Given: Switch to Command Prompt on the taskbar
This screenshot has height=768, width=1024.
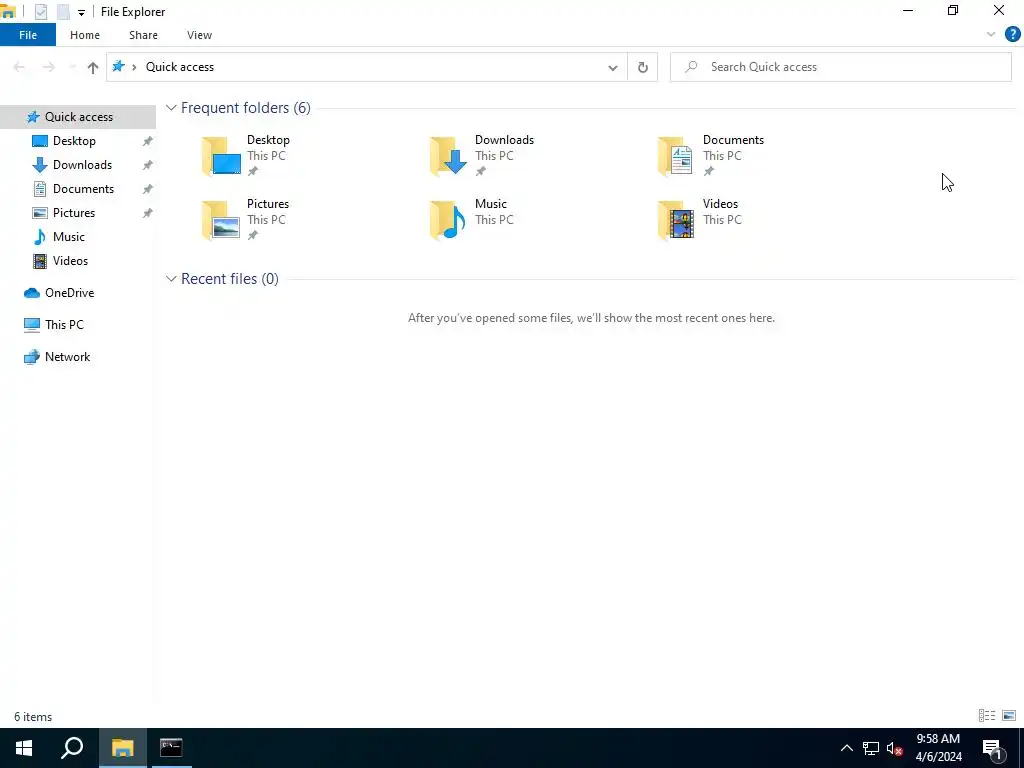Looking at the screenshot, I should pyautogui.click(x=172, y=748).
